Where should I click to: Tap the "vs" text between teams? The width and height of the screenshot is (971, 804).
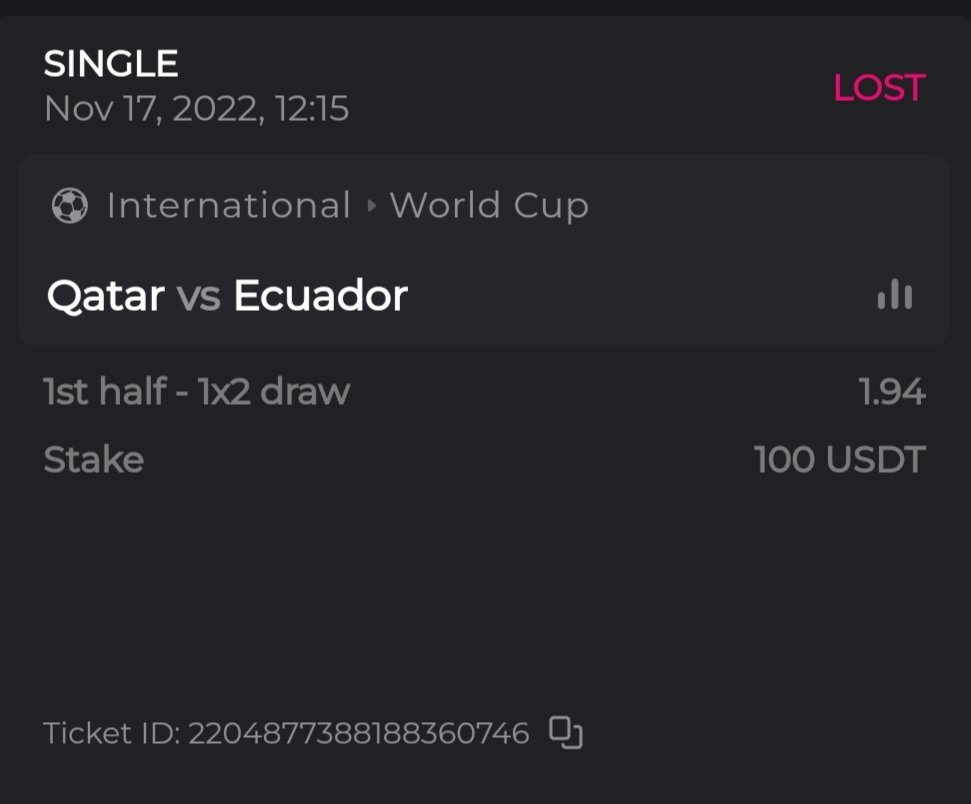198,296
